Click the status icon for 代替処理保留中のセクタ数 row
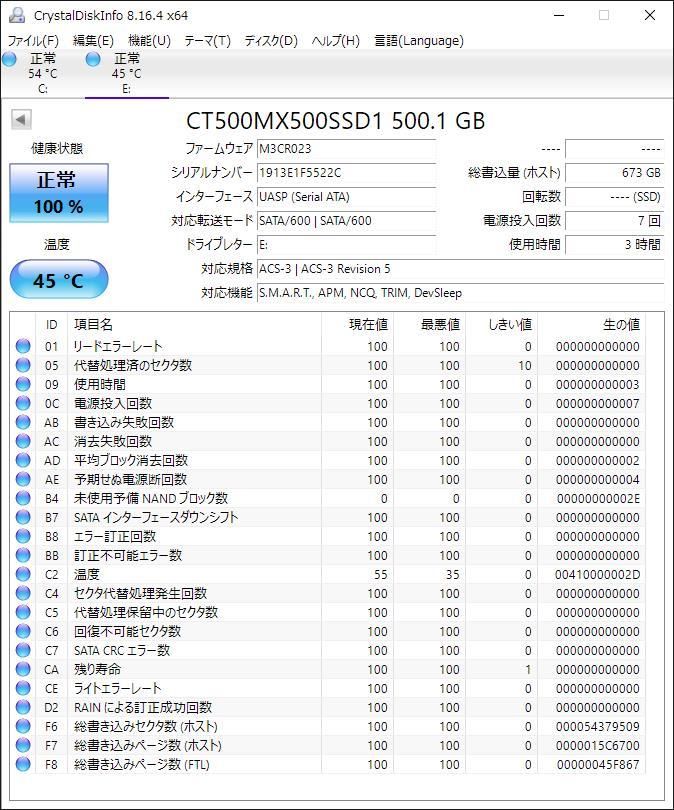The height and width of the screenshot is (810, 674). point(23,612)
